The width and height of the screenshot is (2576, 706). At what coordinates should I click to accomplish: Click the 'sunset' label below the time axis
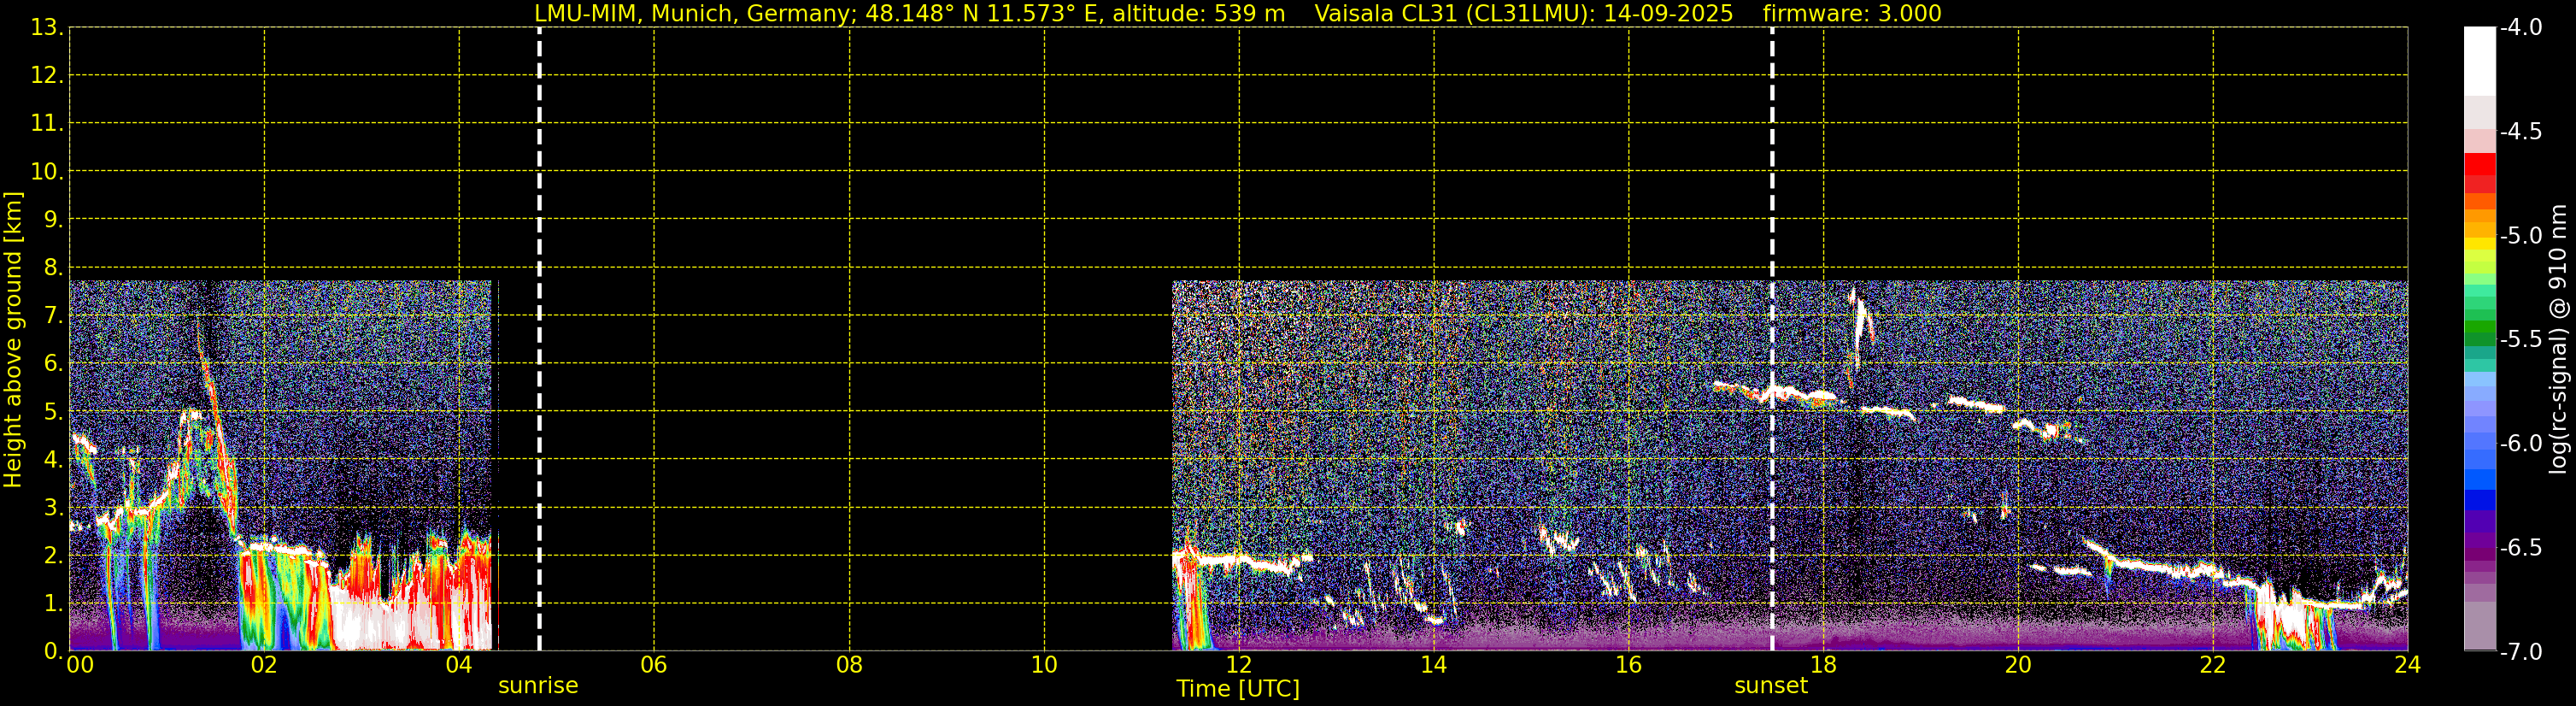(x=1771, y=686)
